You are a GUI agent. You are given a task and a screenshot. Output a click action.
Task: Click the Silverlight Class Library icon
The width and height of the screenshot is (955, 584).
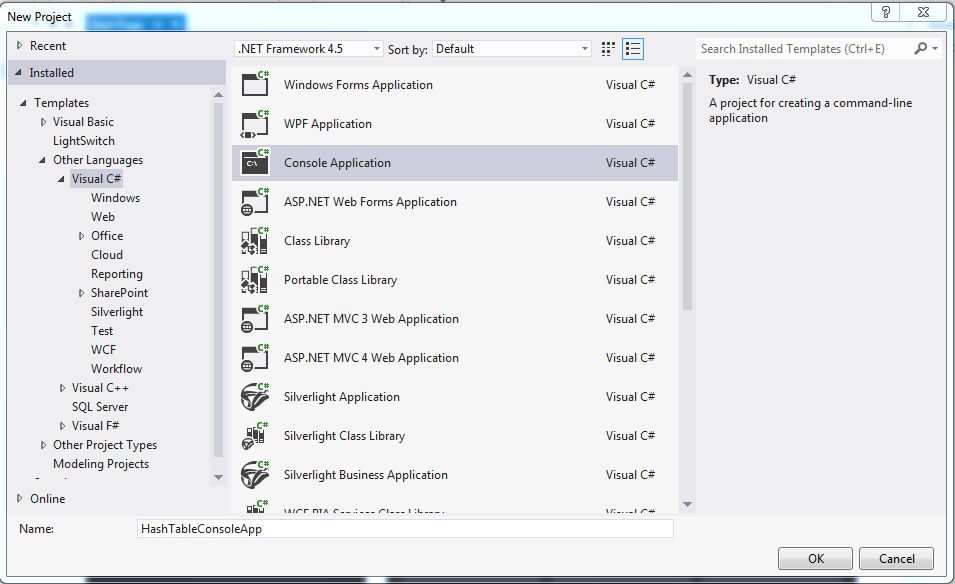pos(255,435)
